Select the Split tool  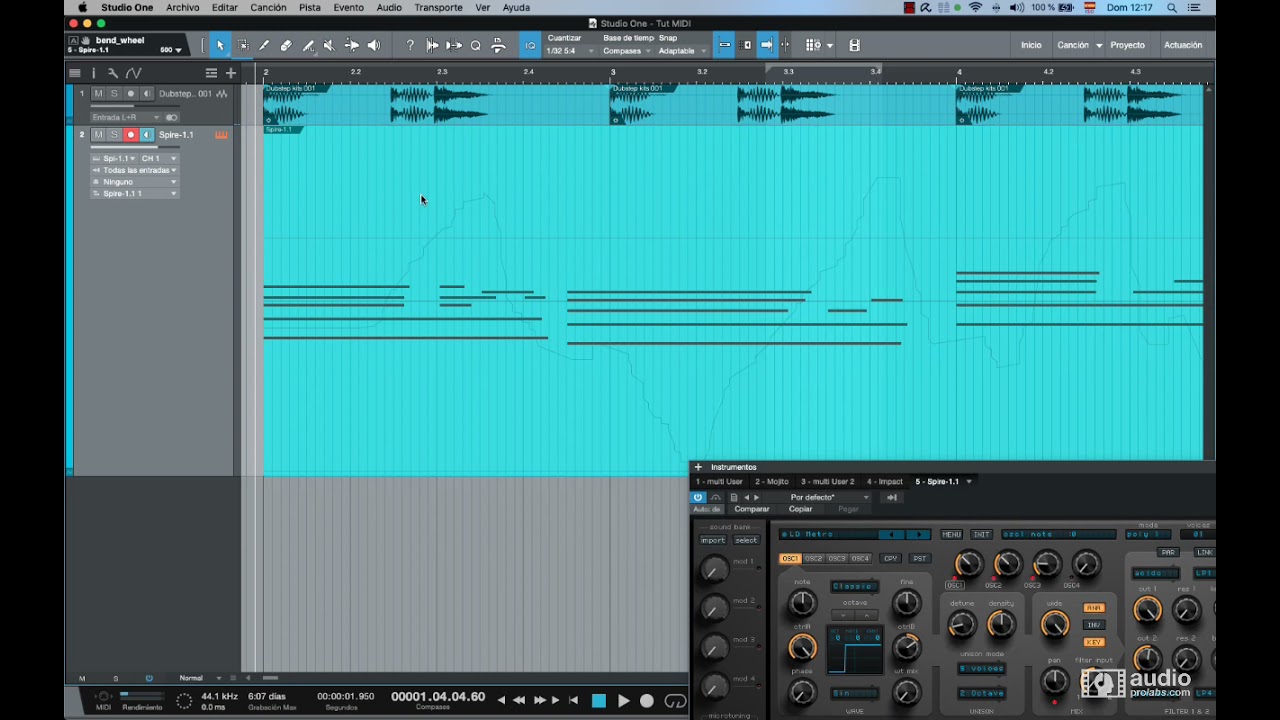264,45
